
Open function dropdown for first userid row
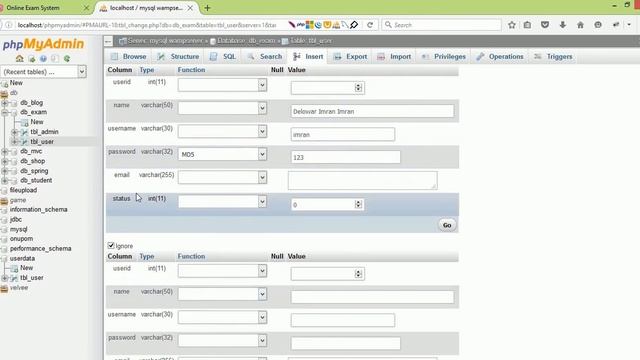click(222, 85)
